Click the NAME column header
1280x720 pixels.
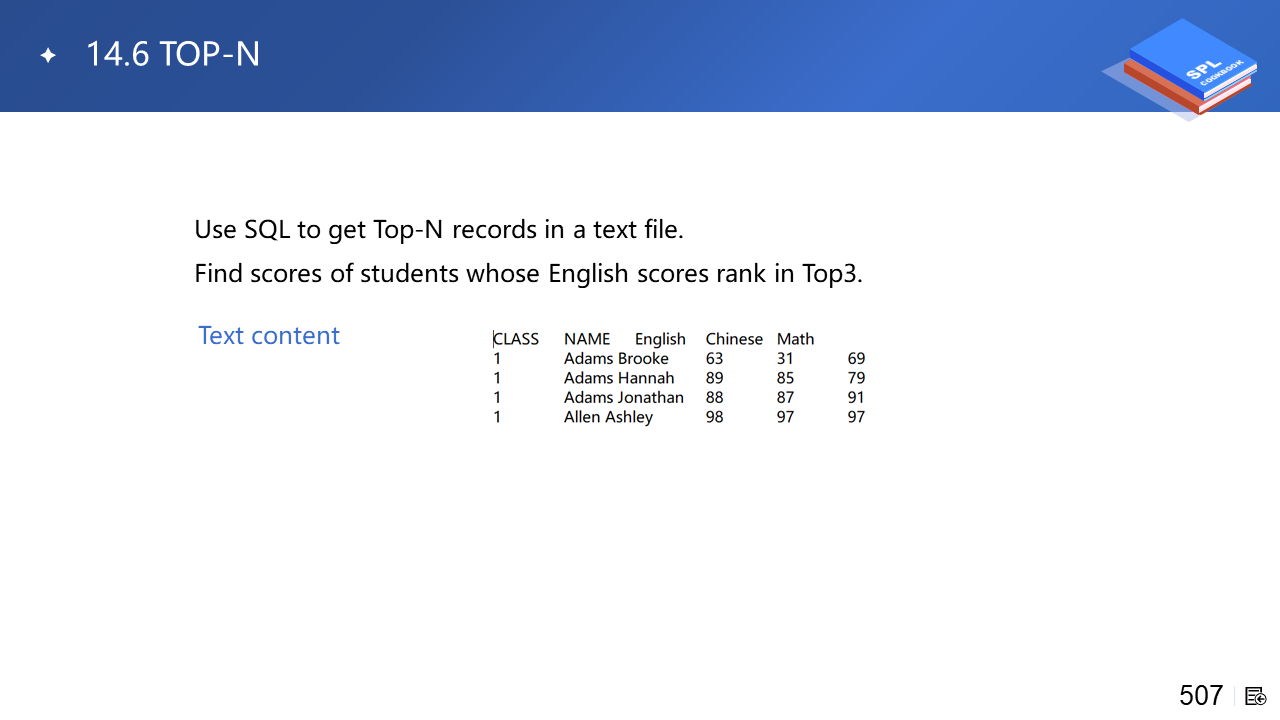pos(586,339)
